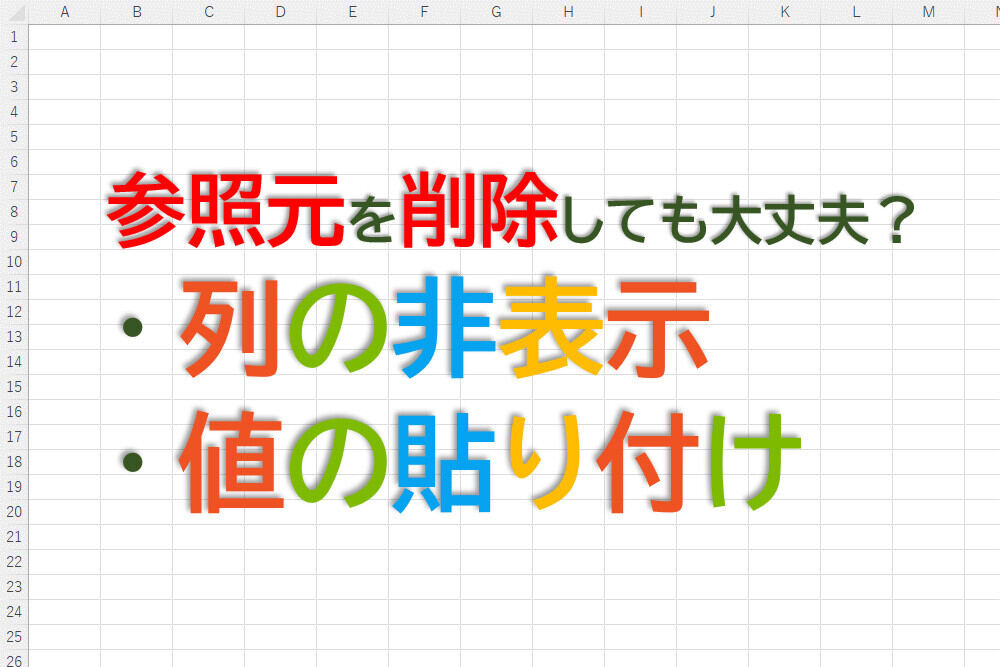The width and height of the screenshot is (1000, 667).
Task: Select column A header
Action: coord(65,12)
